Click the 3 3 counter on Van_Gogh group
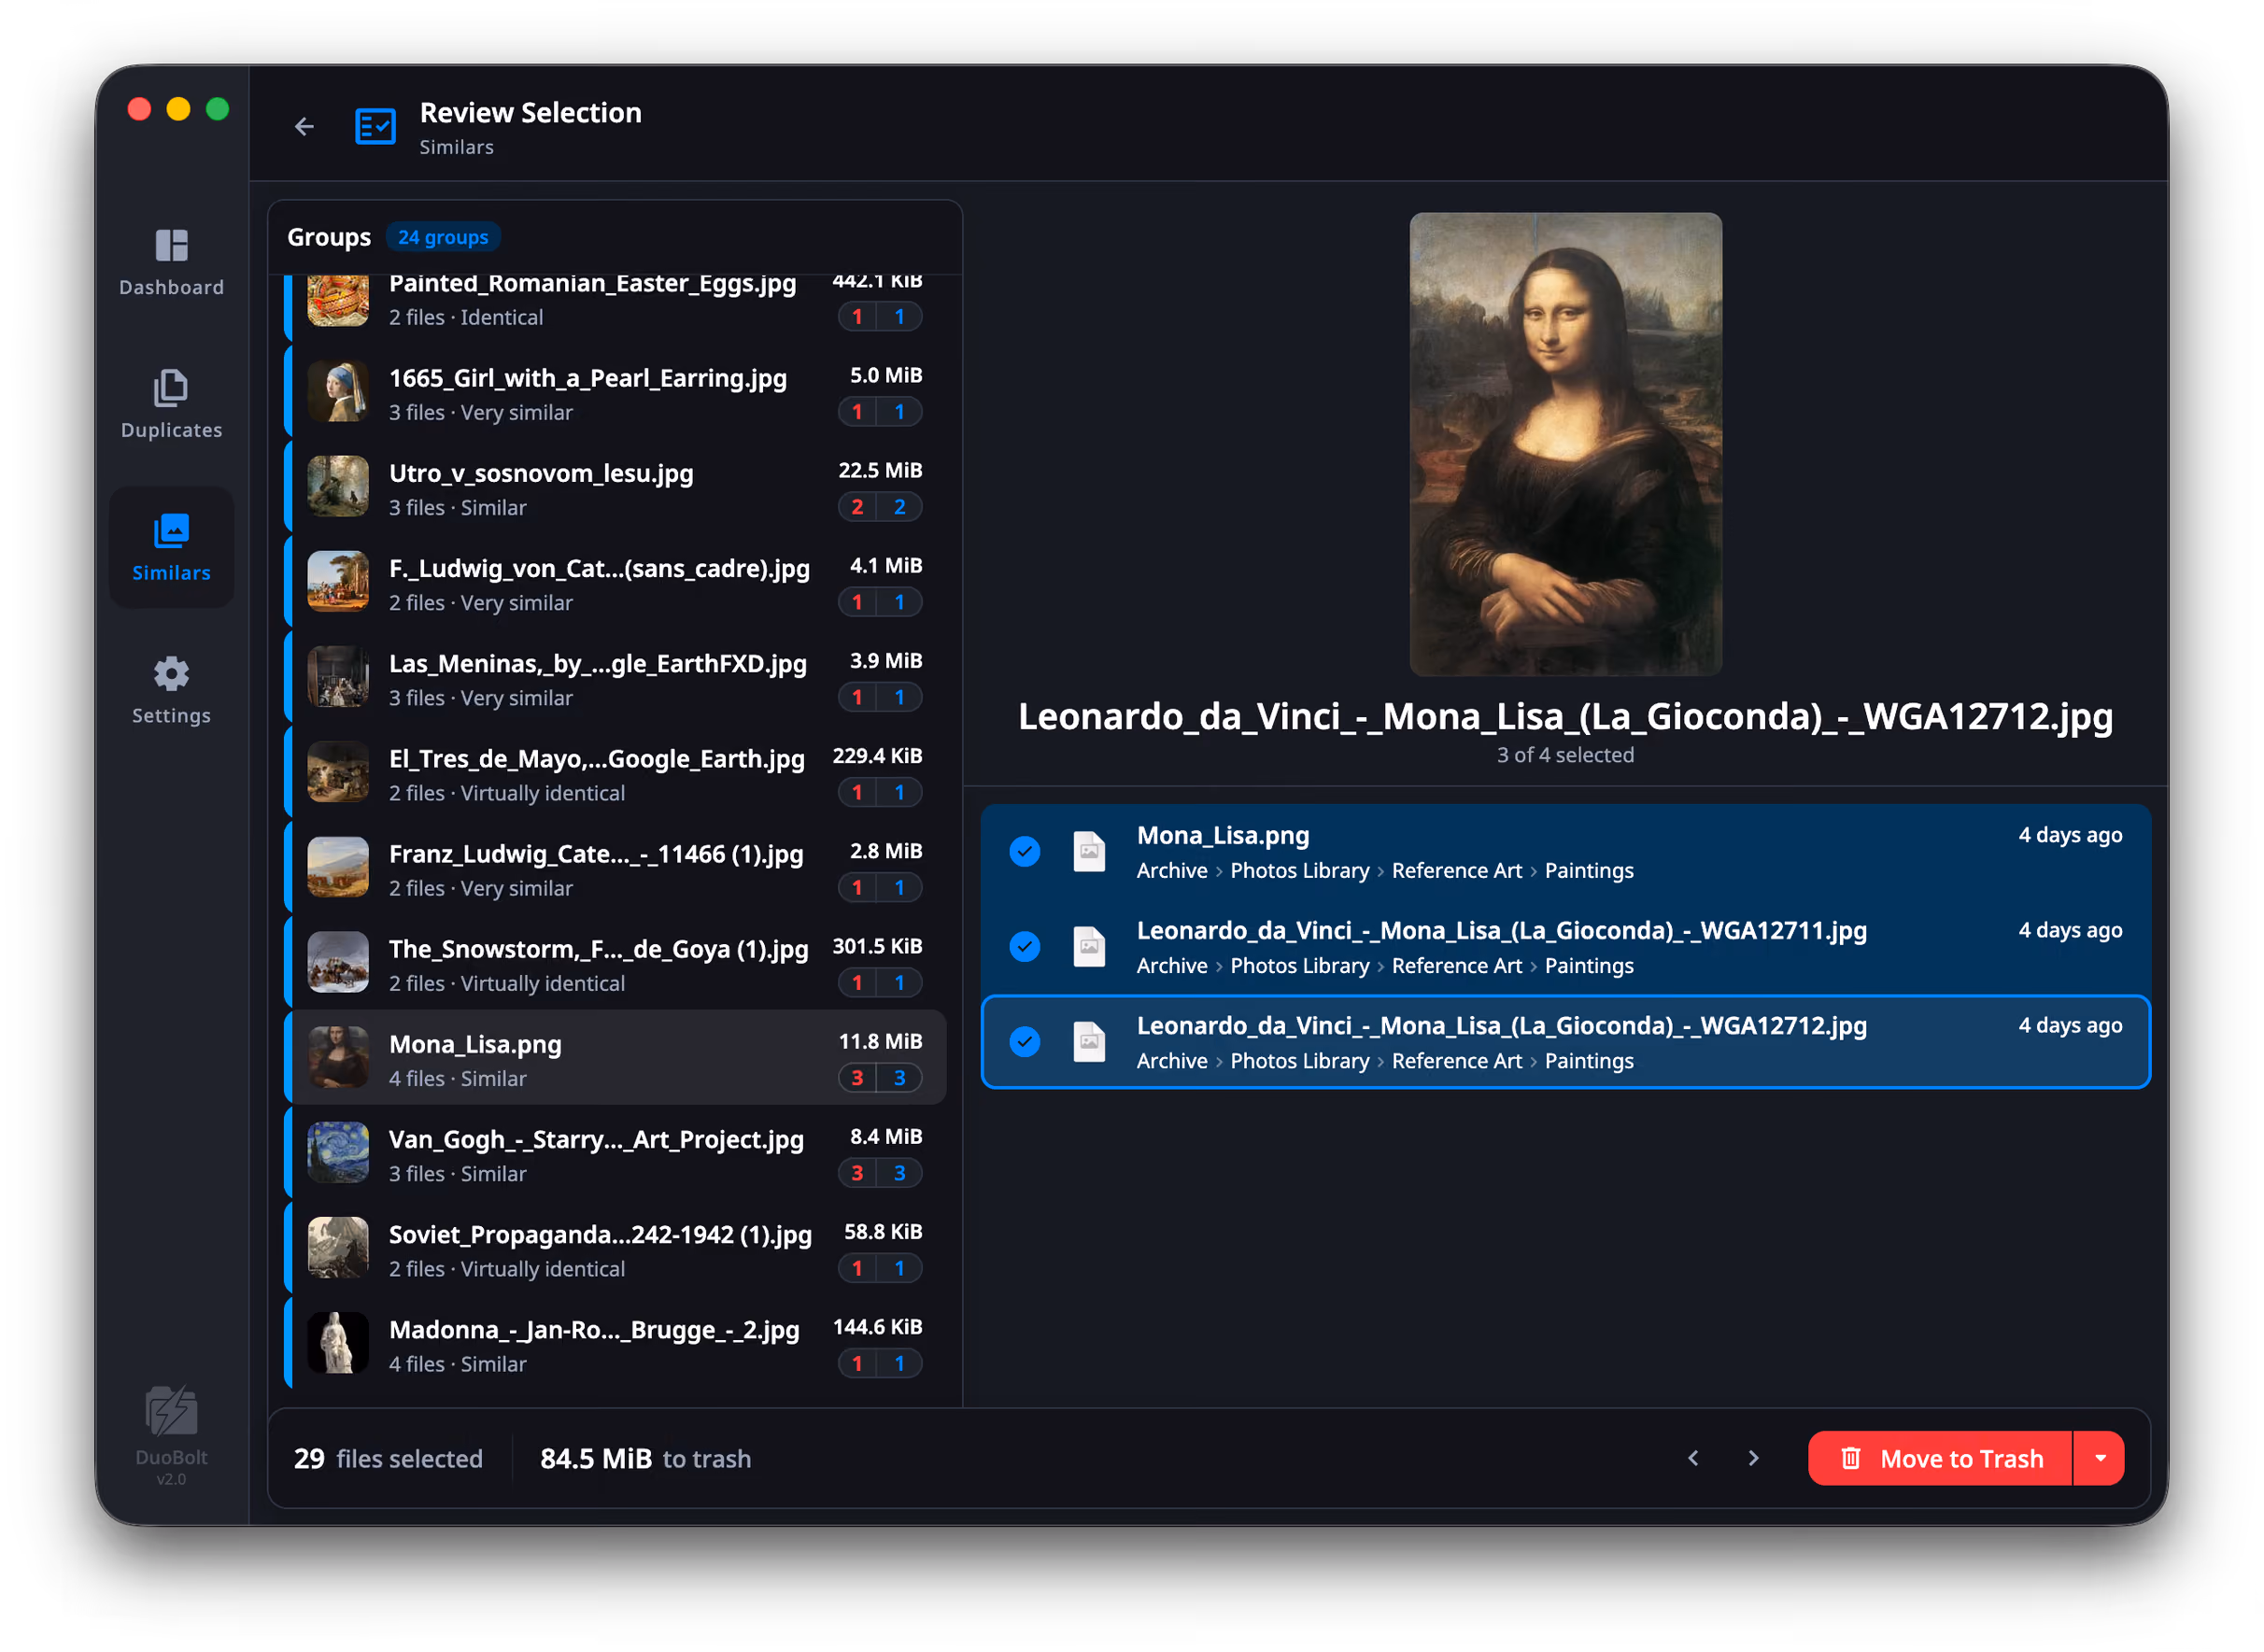Image resolution: width=2264 pixels, height=1652 pixels. click(x=879, y=1173)
